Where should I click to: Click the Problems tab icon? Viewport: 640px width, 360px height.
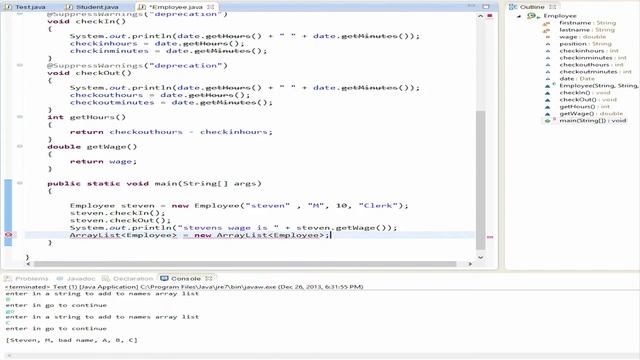(8, 278)
